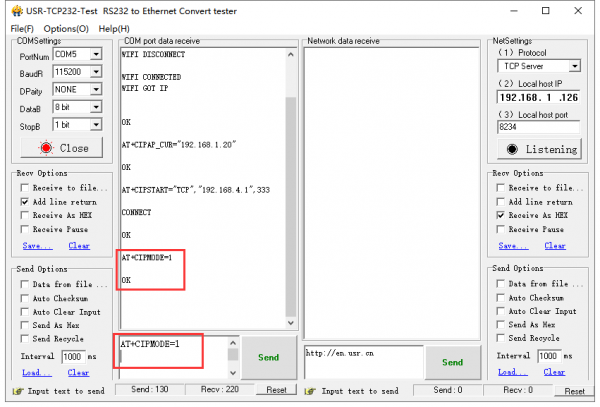
Task: Reset the COM Recv counter showing 220
Action: pos(275,389)
